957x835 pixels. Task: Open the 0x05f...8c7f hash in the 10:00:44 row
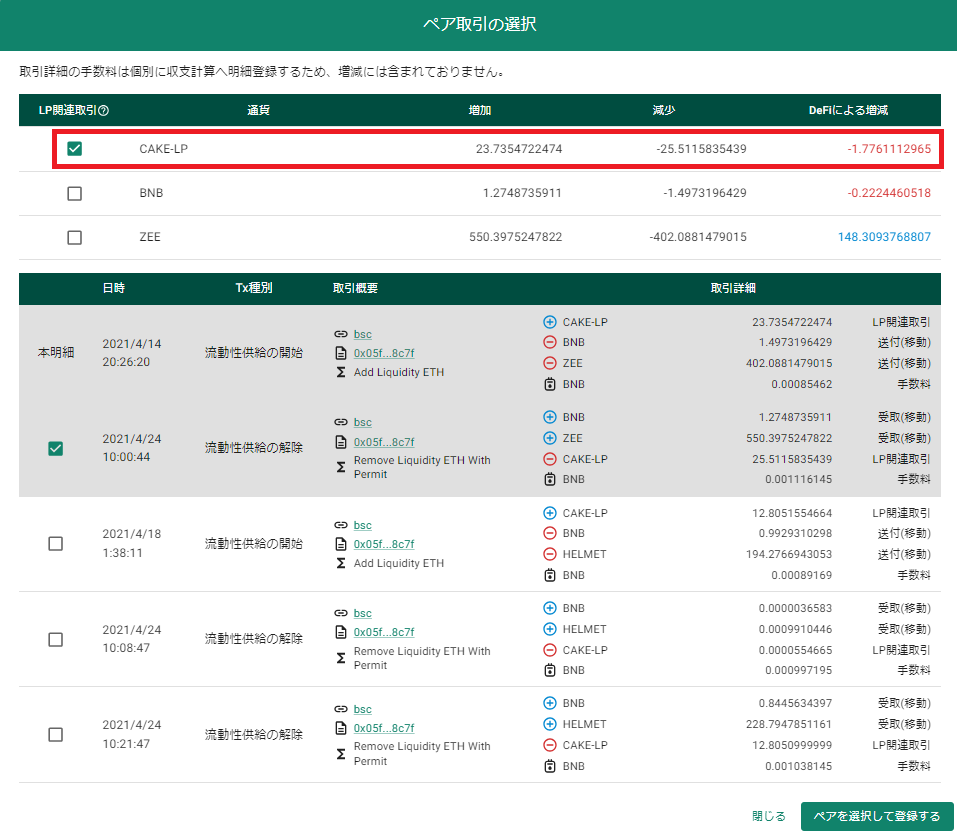tap(384, 442)
